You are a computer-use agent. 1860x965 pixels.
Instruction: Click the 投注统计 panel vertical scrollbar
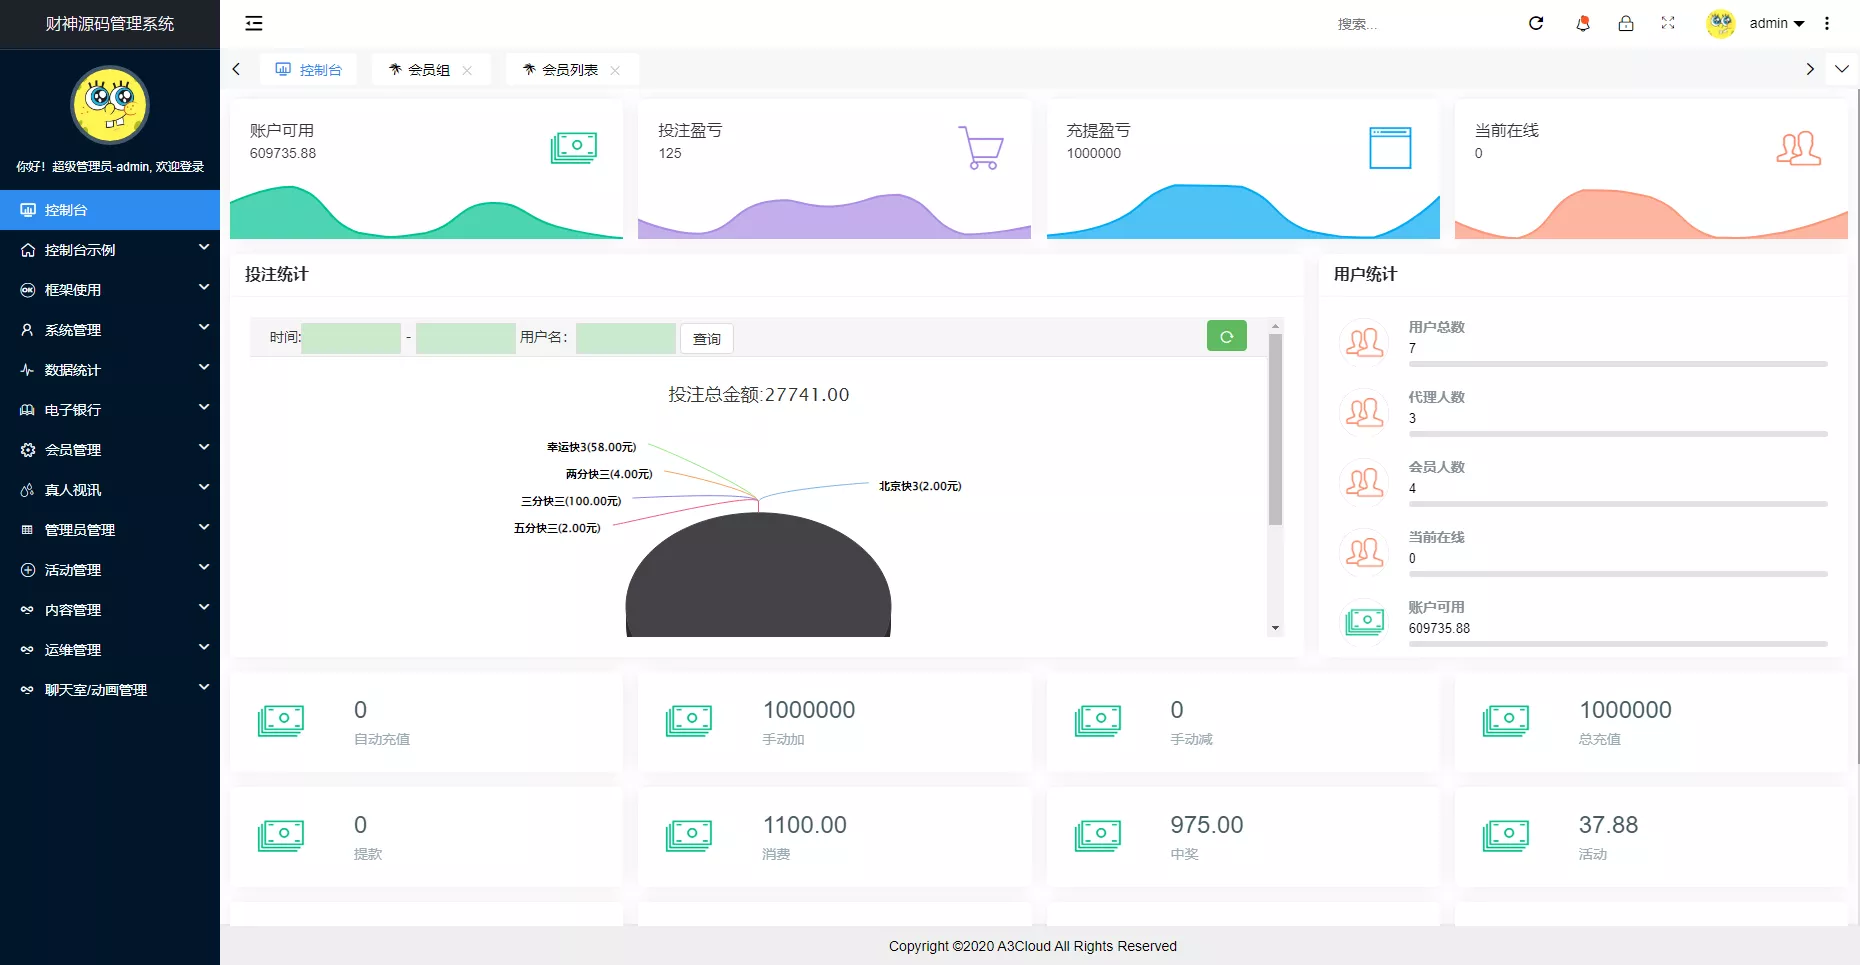[1275, 430]
